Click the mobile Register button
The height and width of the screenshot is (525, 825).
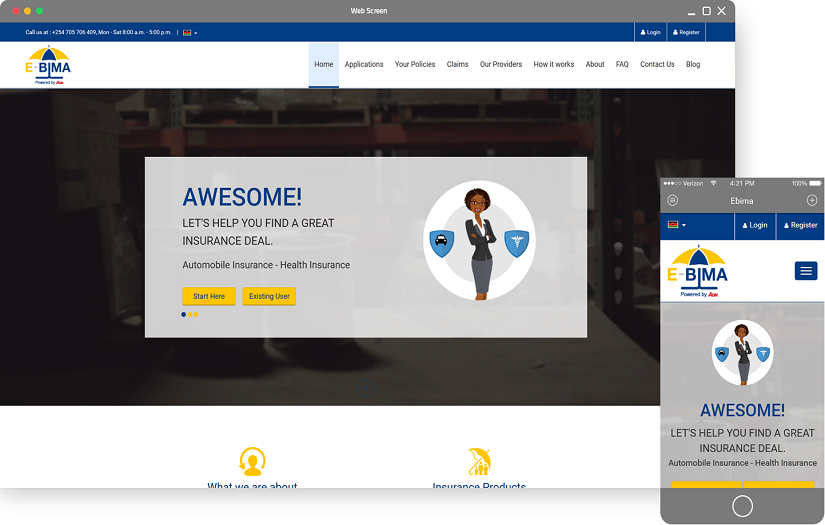[x=800, y=225]
